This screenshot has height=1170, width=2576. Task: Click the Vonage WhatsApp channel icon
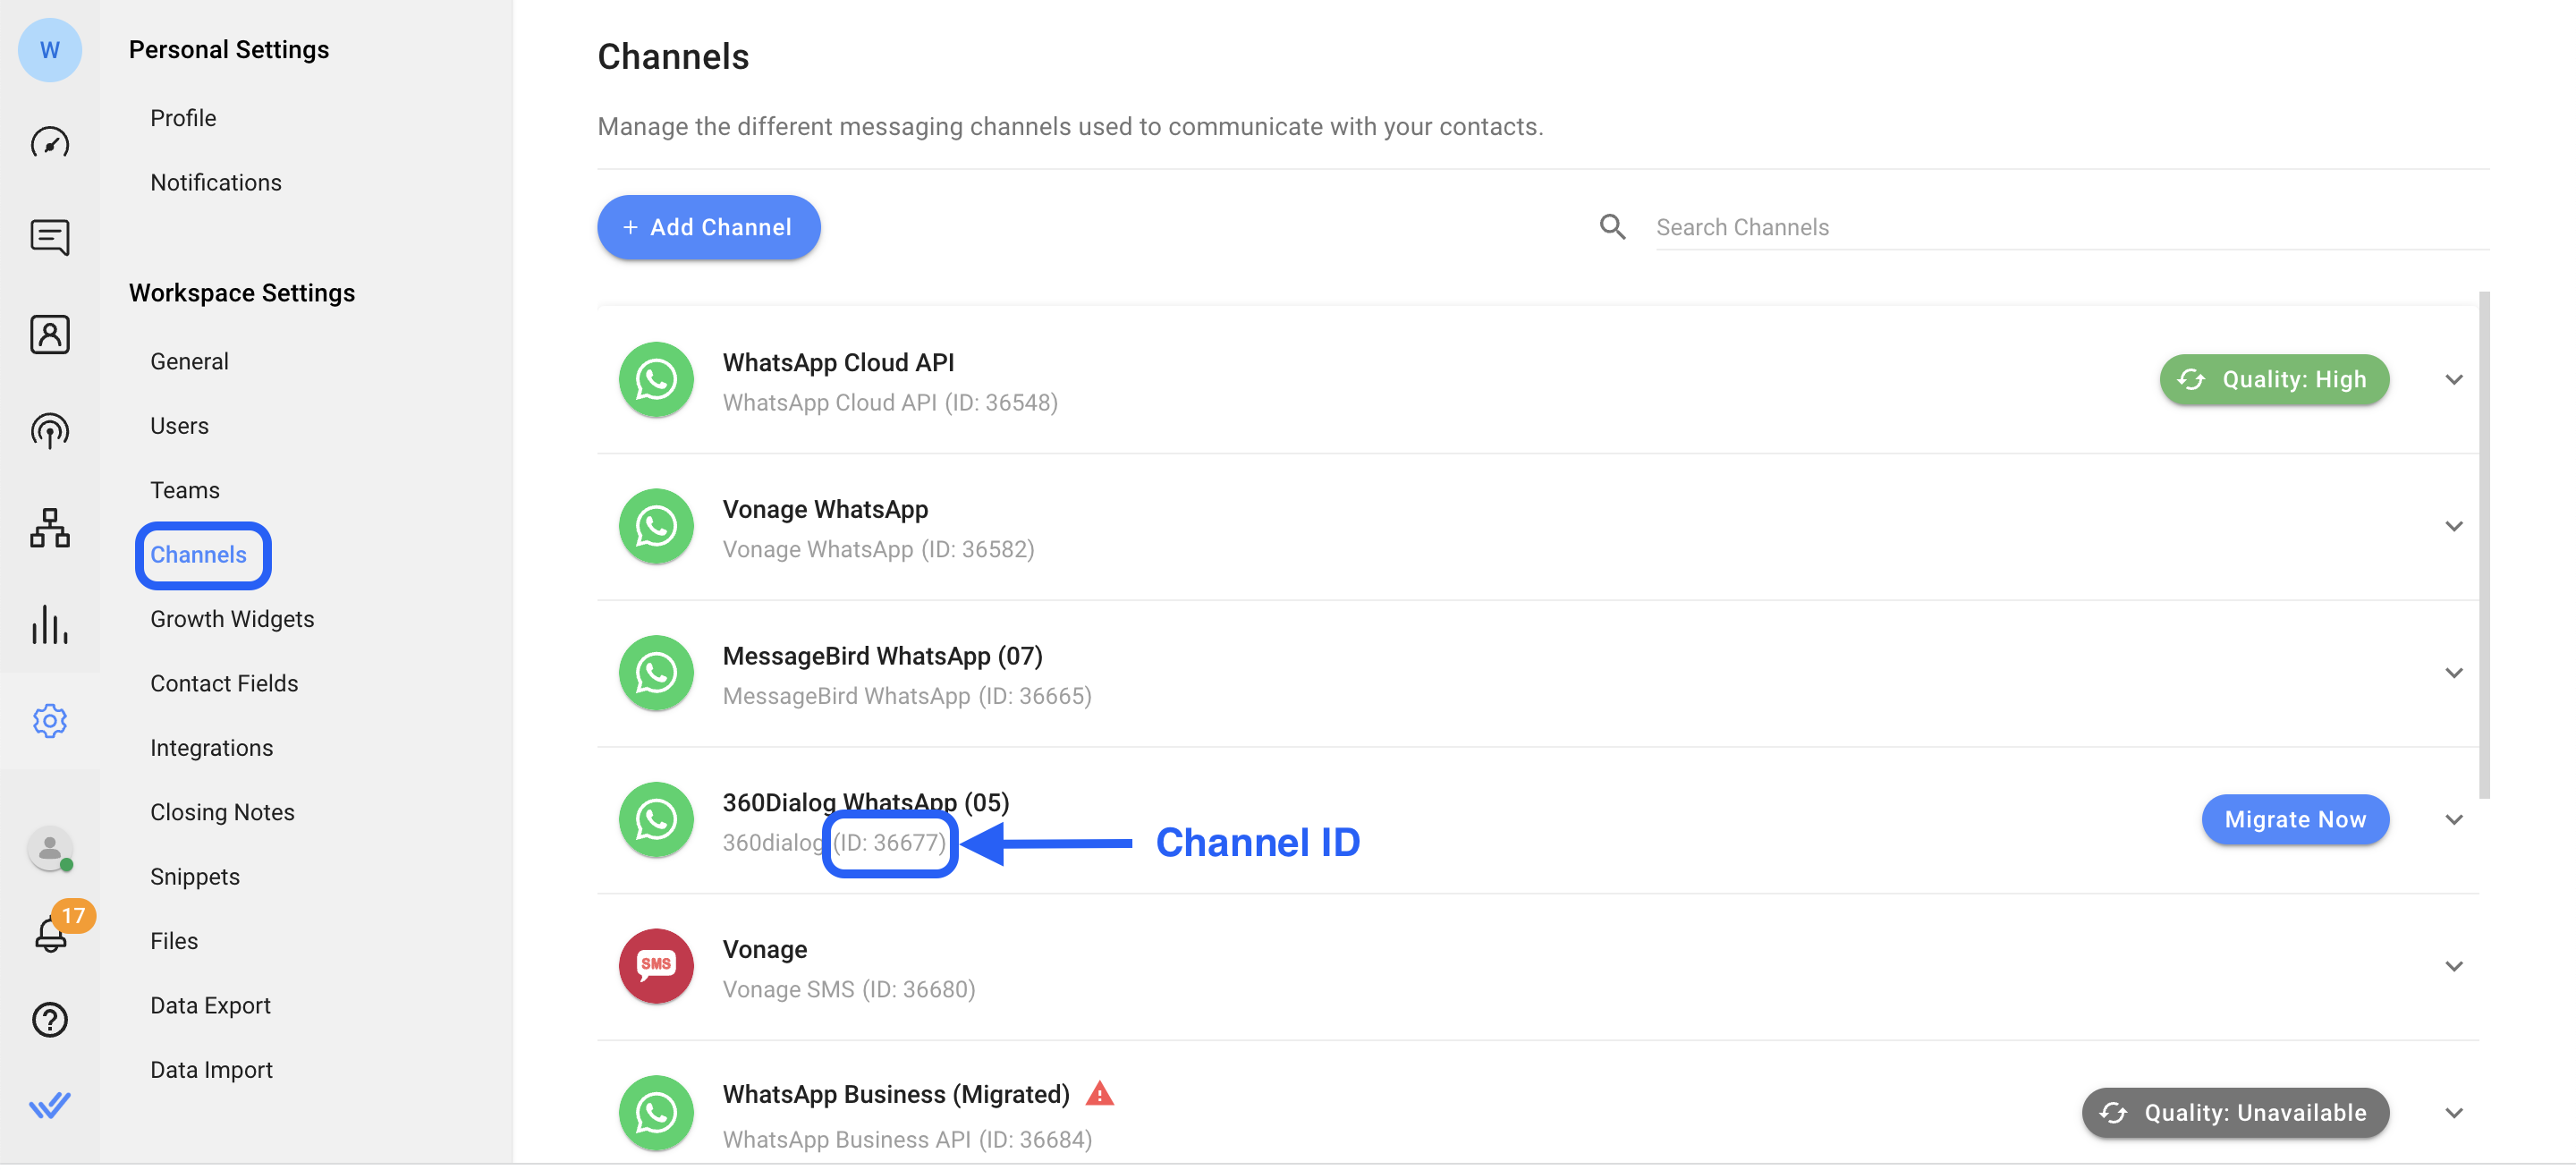pos(657,527)
